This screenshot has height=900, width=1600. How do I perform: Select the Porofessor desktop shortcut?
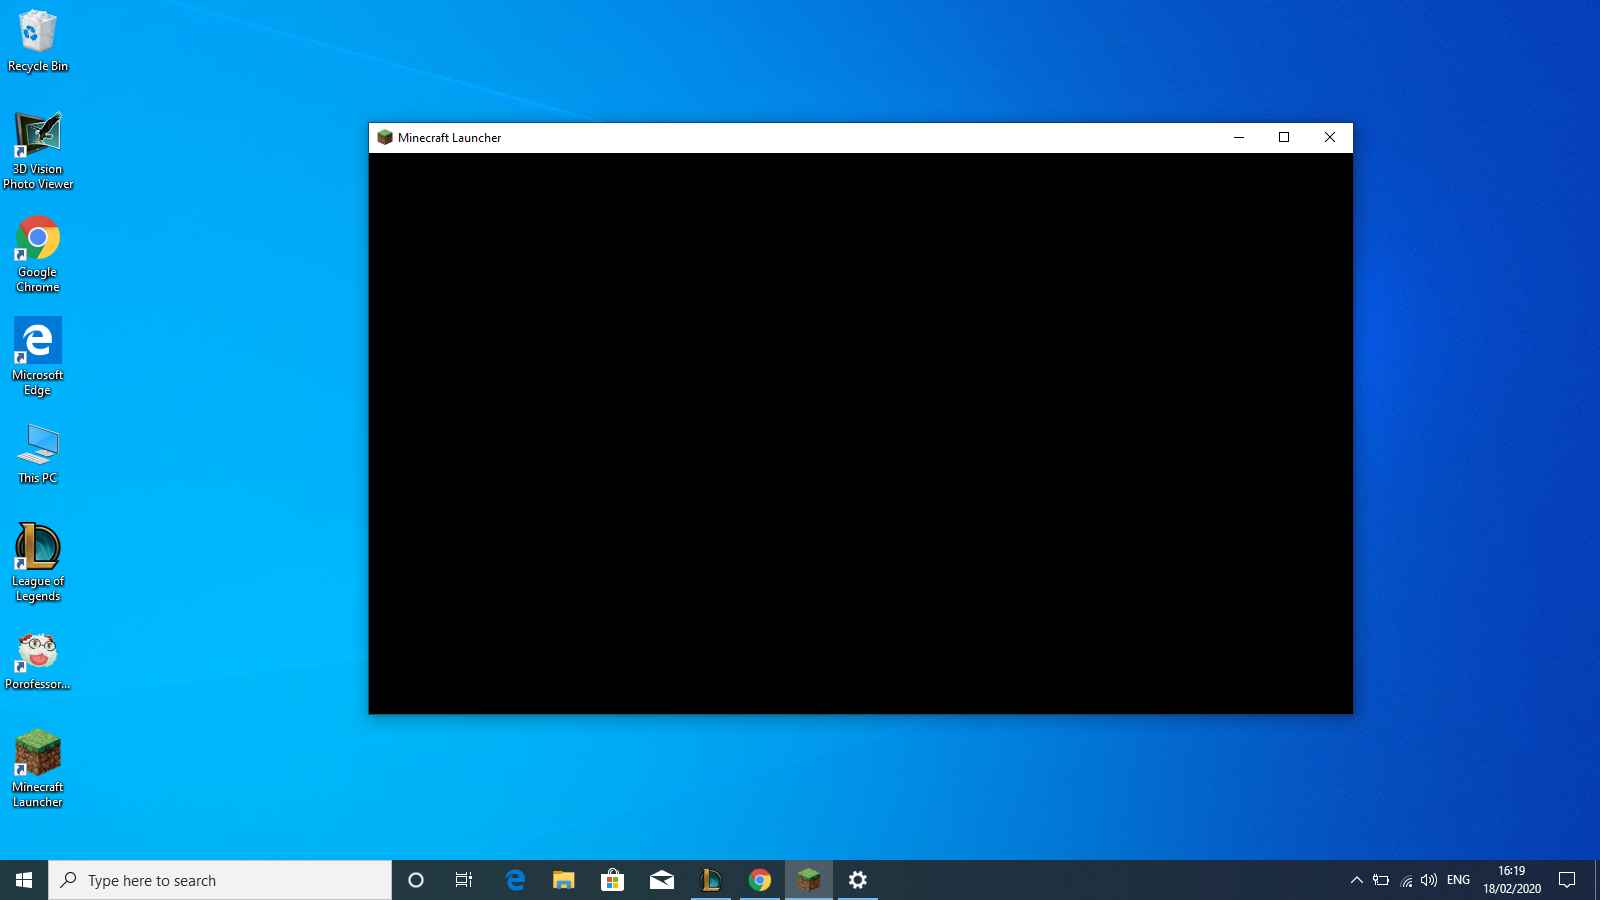38,661
